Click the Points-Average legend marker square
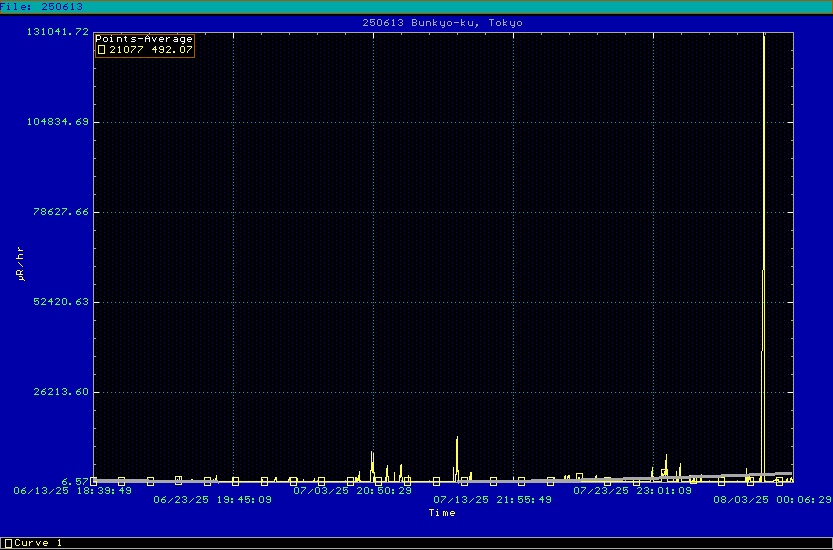The height and width of the screenshot is (550, 833). (x=100, y=49)
